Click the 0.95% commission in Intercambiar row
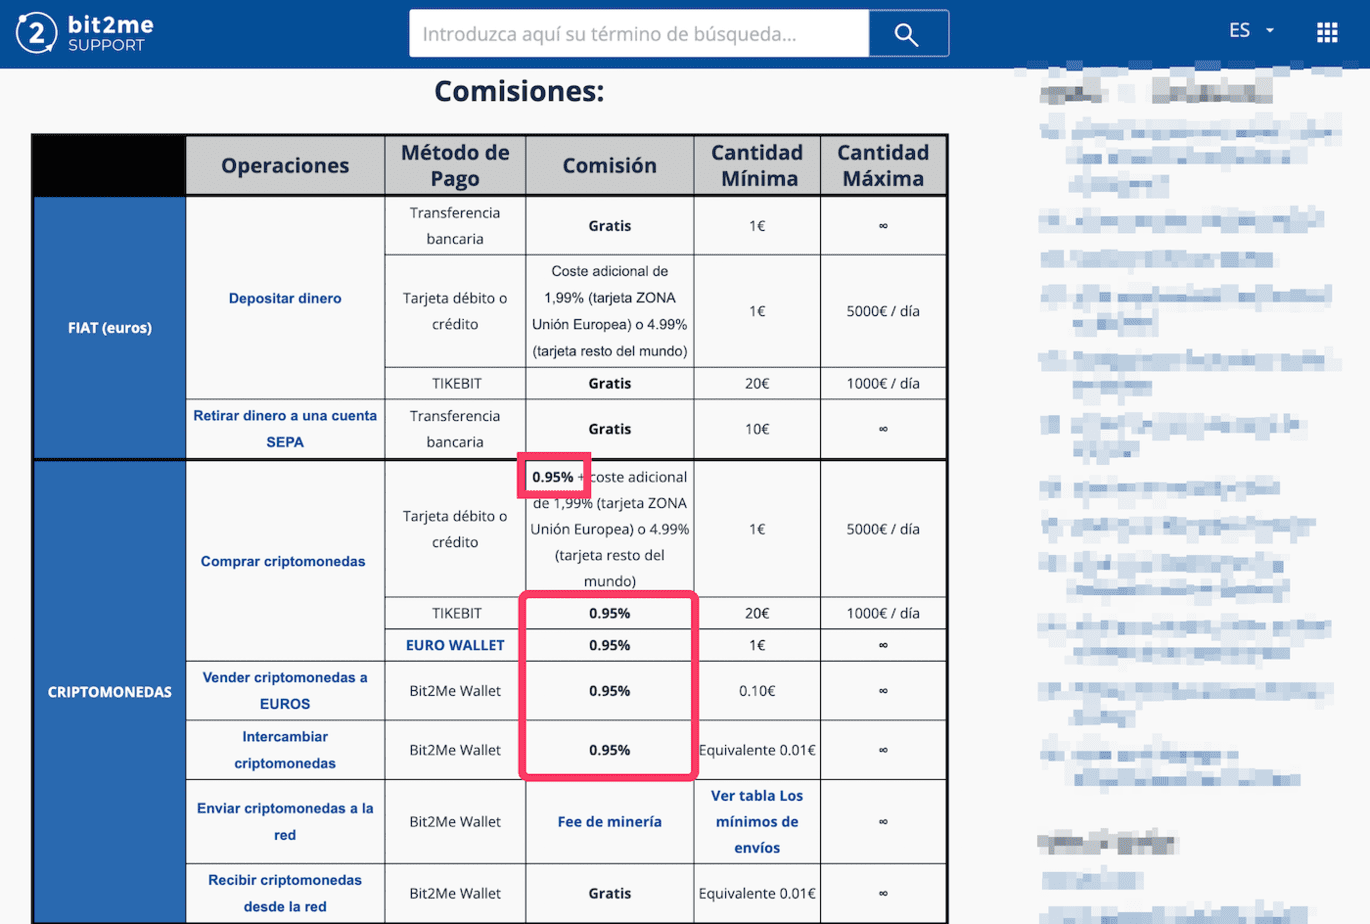Viewport: 1370px width, 924px height. [x=610, y=750]
